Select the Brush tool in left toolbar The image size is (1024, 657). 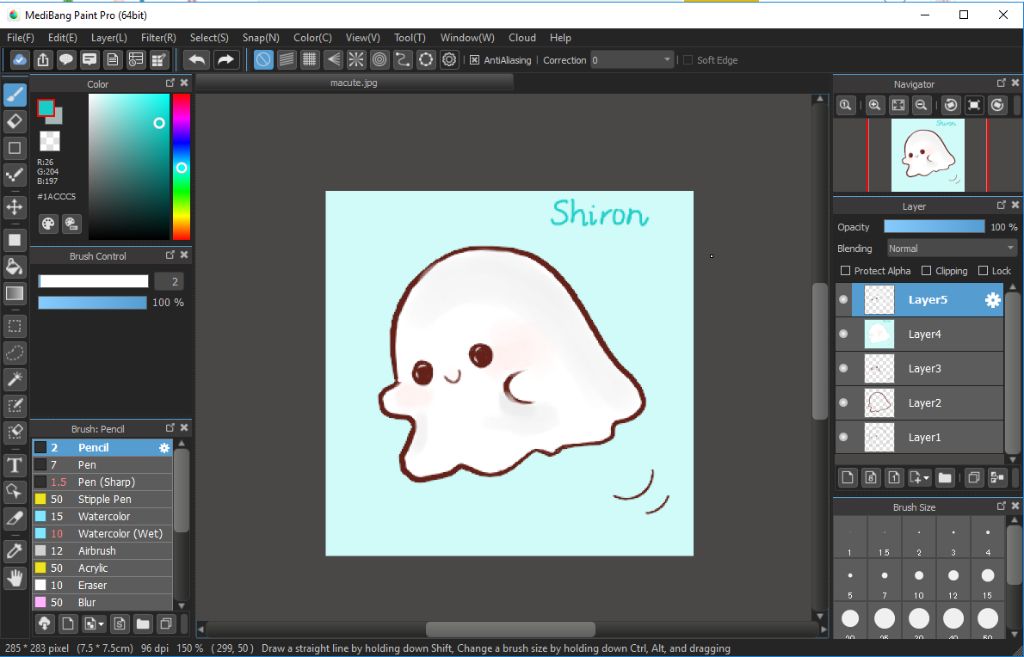pos(15,95)
